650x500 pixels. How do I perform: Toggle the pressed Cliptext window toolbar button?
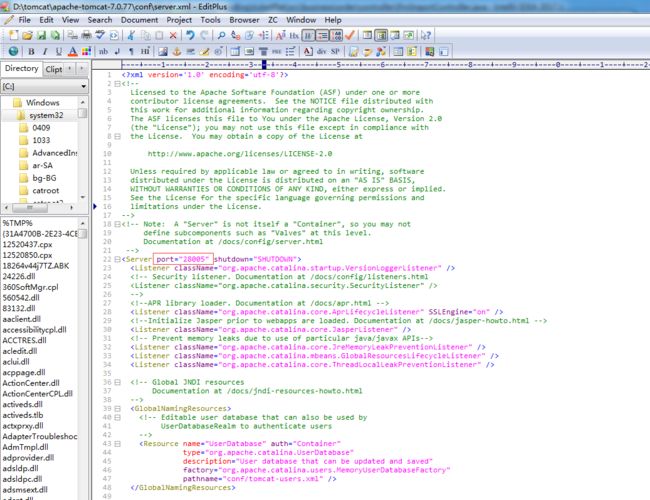pos(381,35)
